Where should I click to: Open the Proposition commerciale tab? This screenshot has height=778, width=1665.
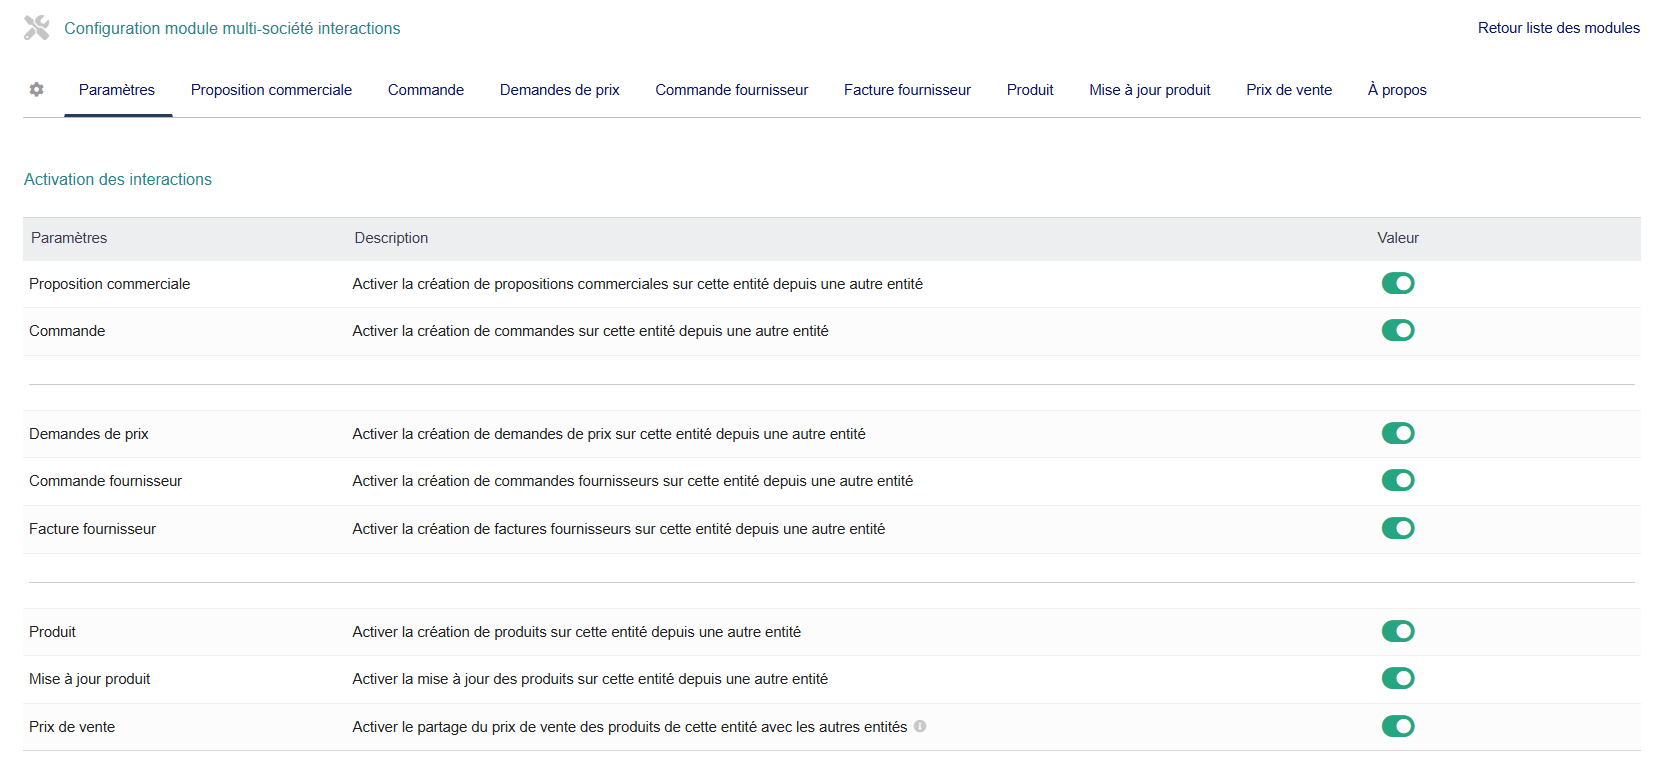pyautogui.click(x=271, y=90)
